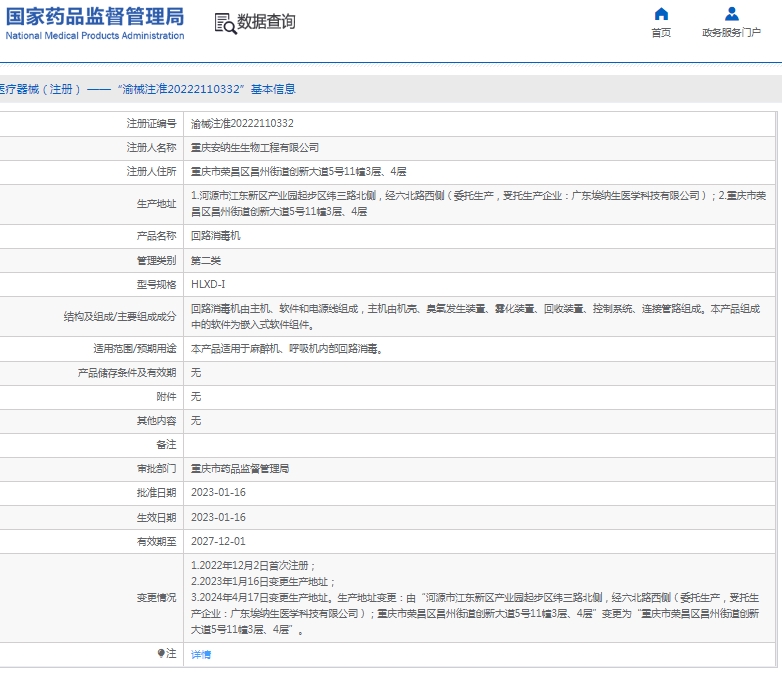This screenshot has height=675, width=782.
Task: Click the 审批部门 row label
Action: point(157,468)
